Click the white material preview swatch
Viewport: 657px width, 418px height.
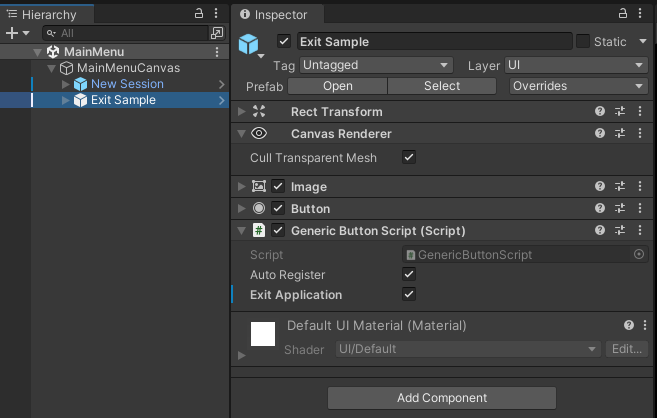coord(263,334)
